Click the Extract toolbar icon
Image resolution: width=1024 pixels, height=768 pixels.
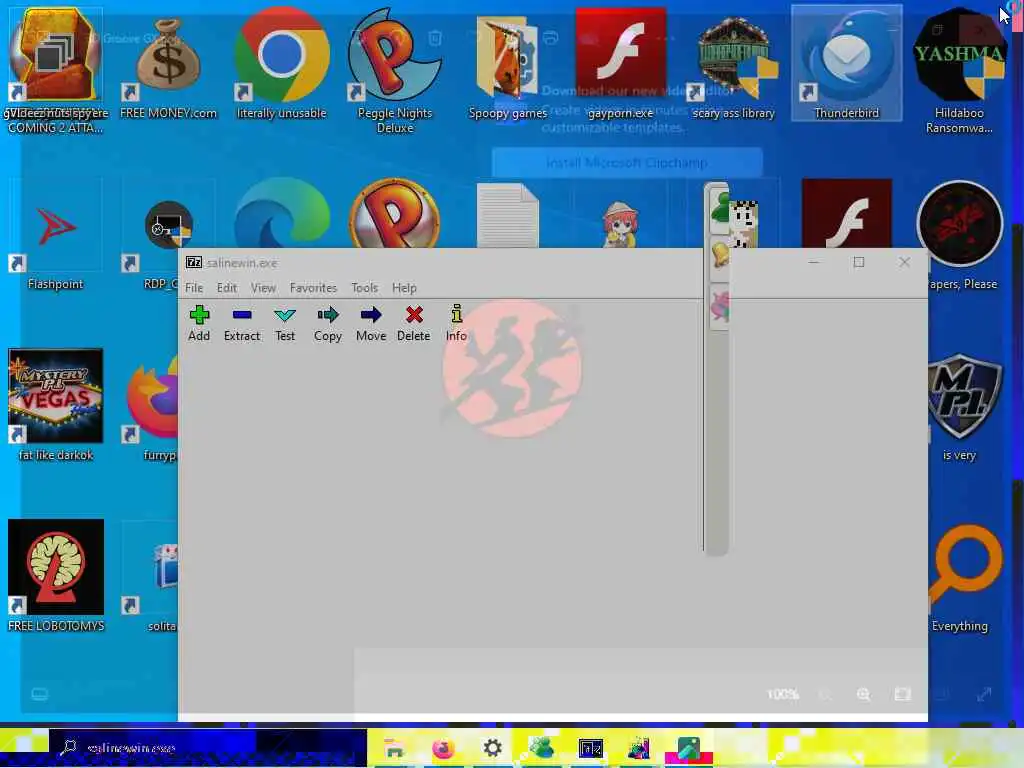(x=242, y=324)
